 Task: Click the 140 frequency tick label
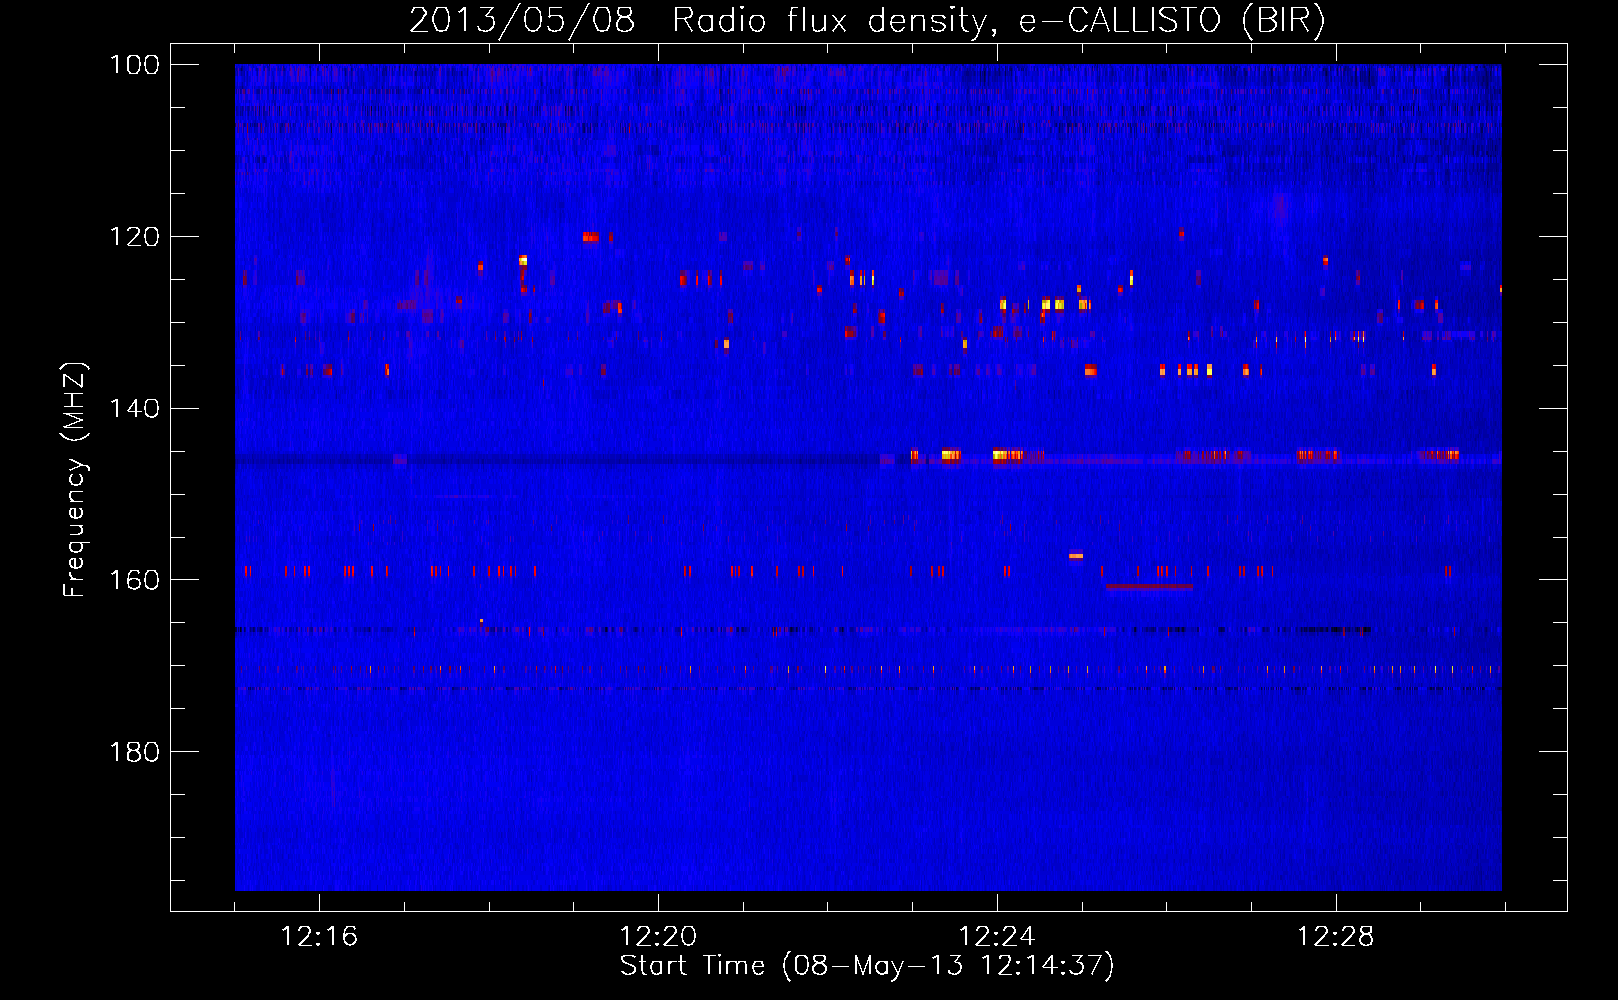pyautogui.click(x=134, y=409)
